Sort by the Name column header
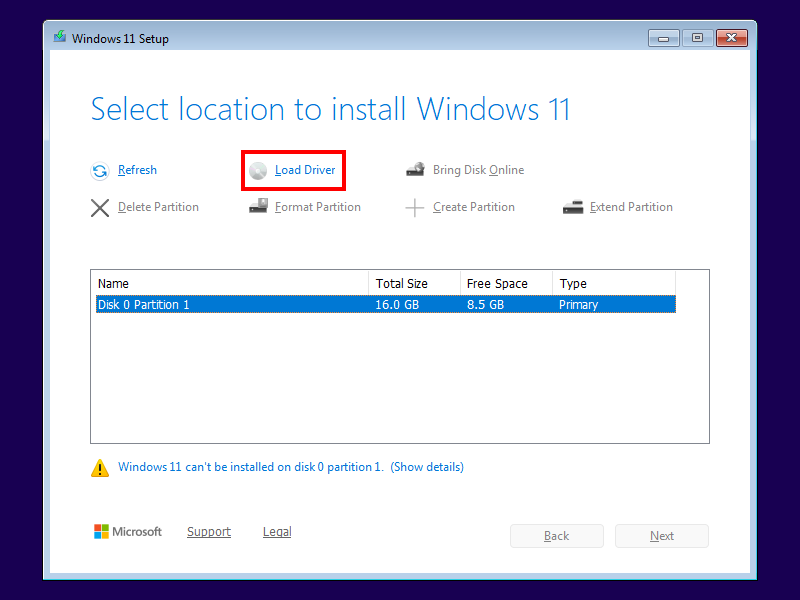The image size is (800, 600). [232, 283]
